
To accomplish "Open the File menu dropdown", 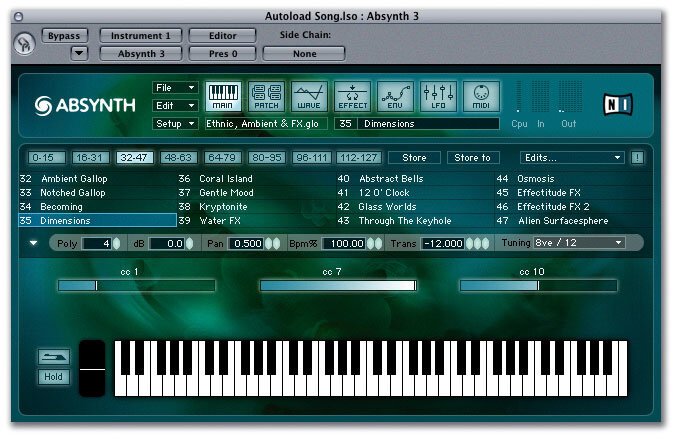I will coord(175,88).
